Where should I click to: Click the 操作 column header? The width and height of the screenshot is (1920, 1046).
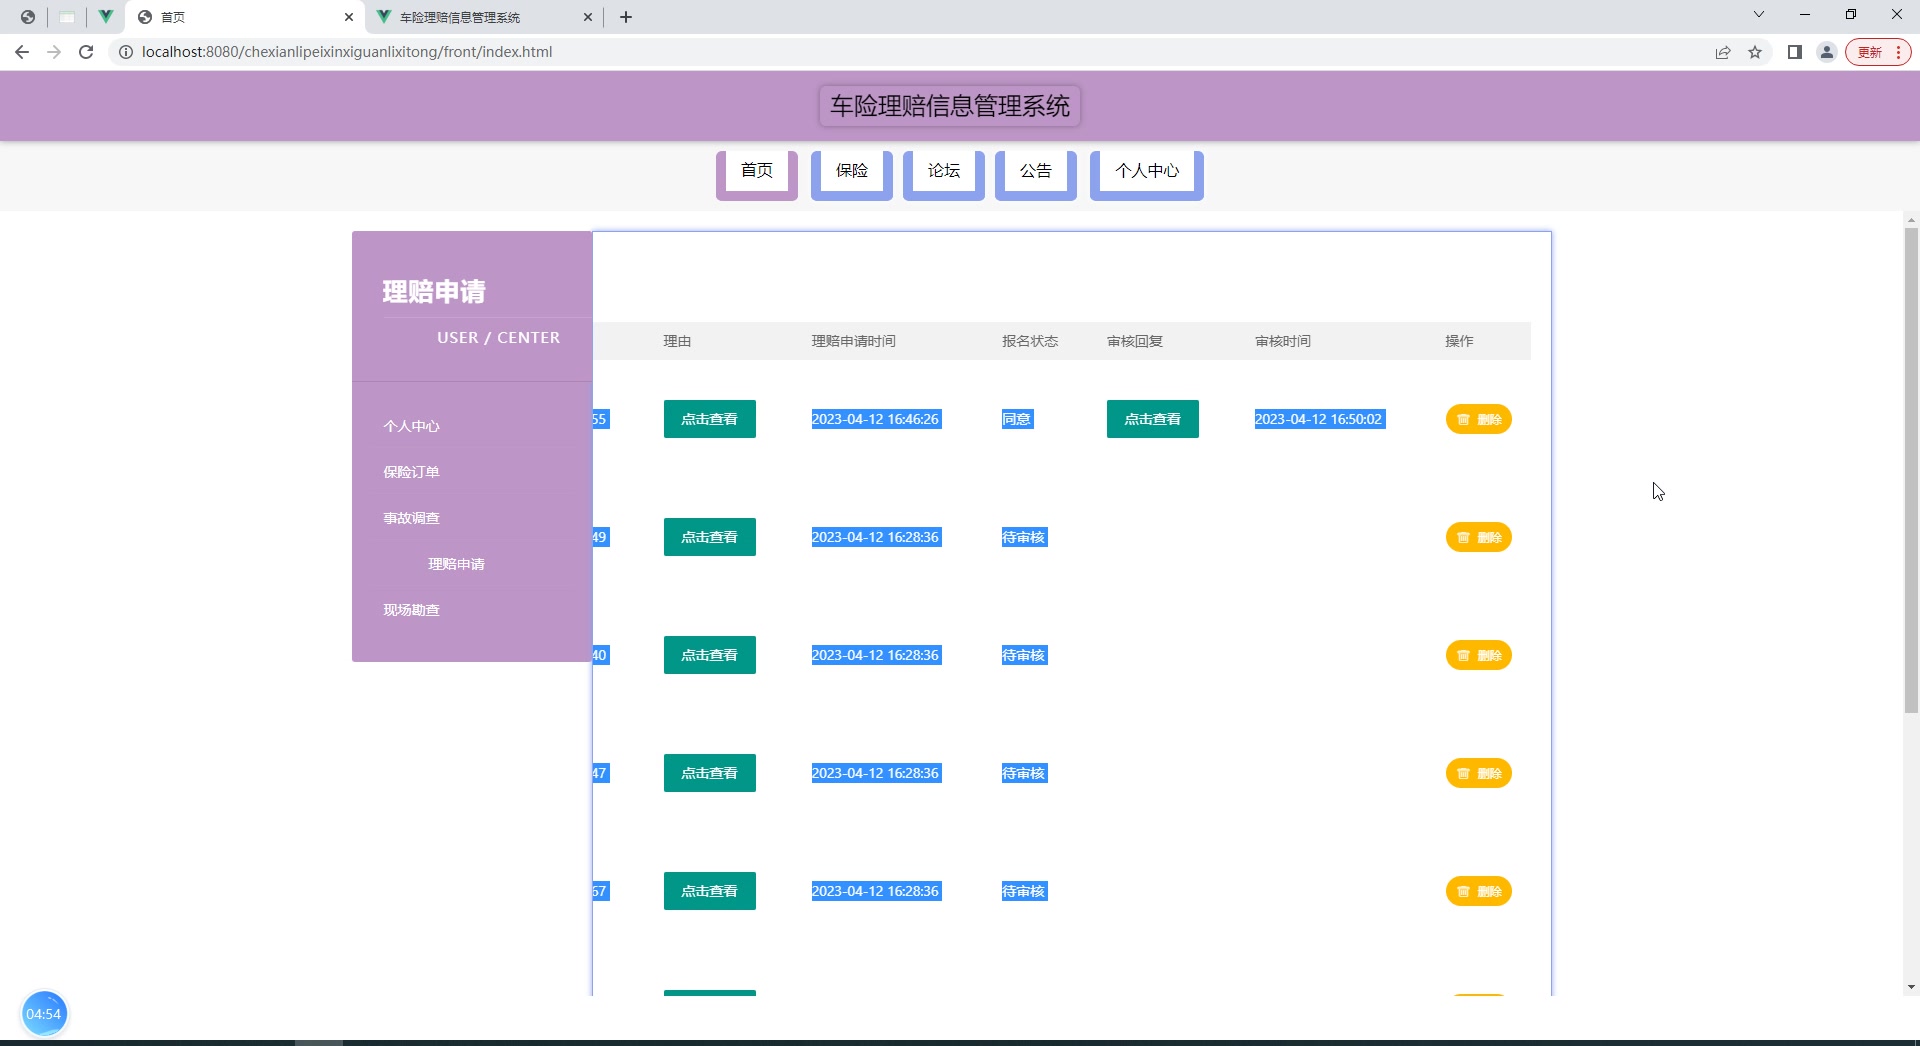coord(1459,341)
